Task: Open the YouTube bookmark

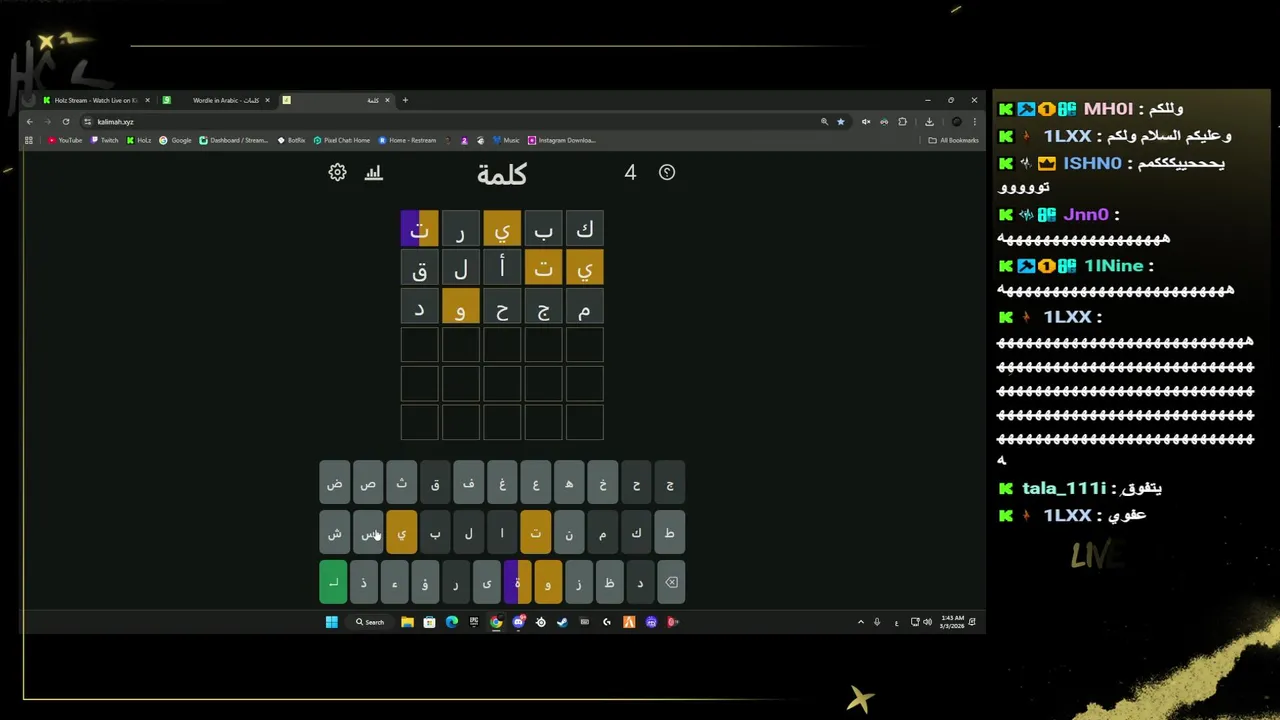Action: click(65, 140)
